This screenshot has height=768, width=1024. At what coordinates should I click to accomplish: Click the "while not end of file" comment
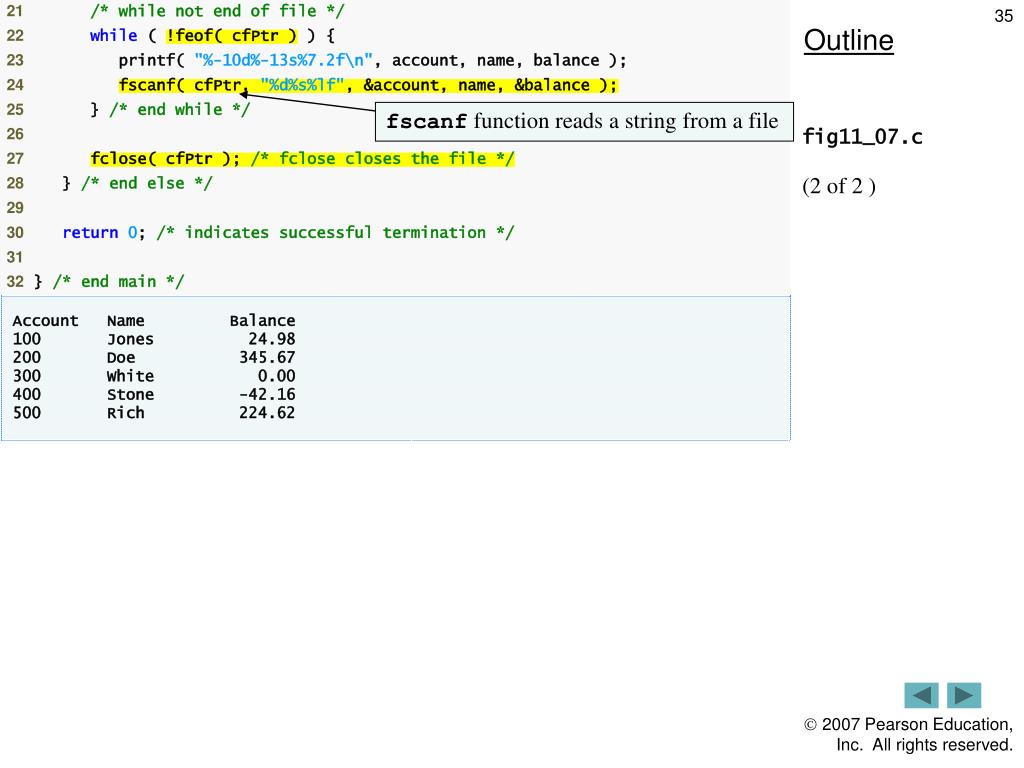pos(220,12)
